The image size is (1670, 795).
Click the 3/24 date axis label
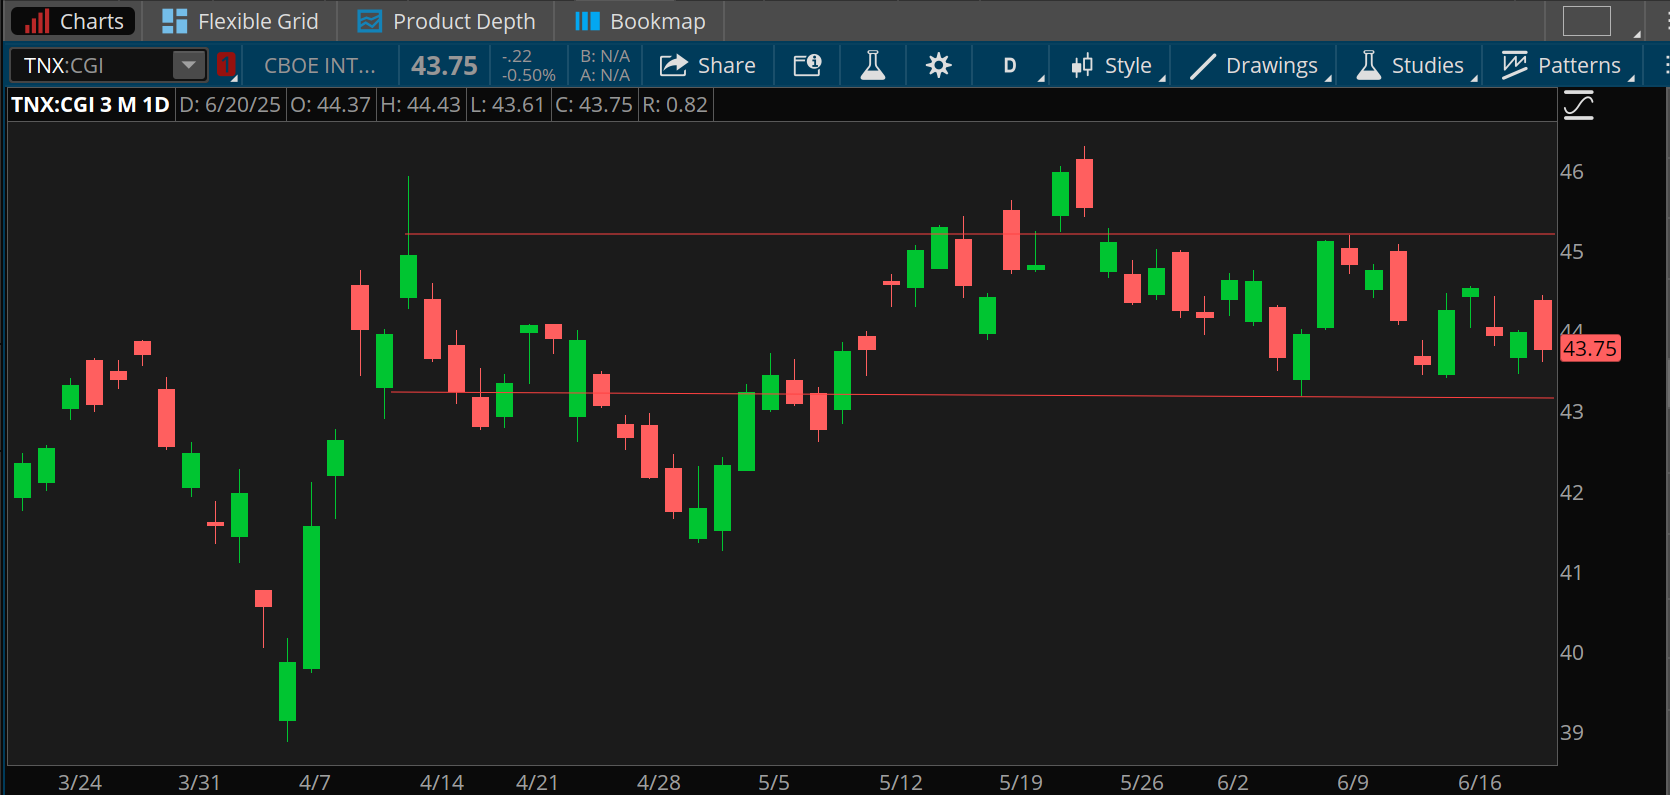[80, 782]
